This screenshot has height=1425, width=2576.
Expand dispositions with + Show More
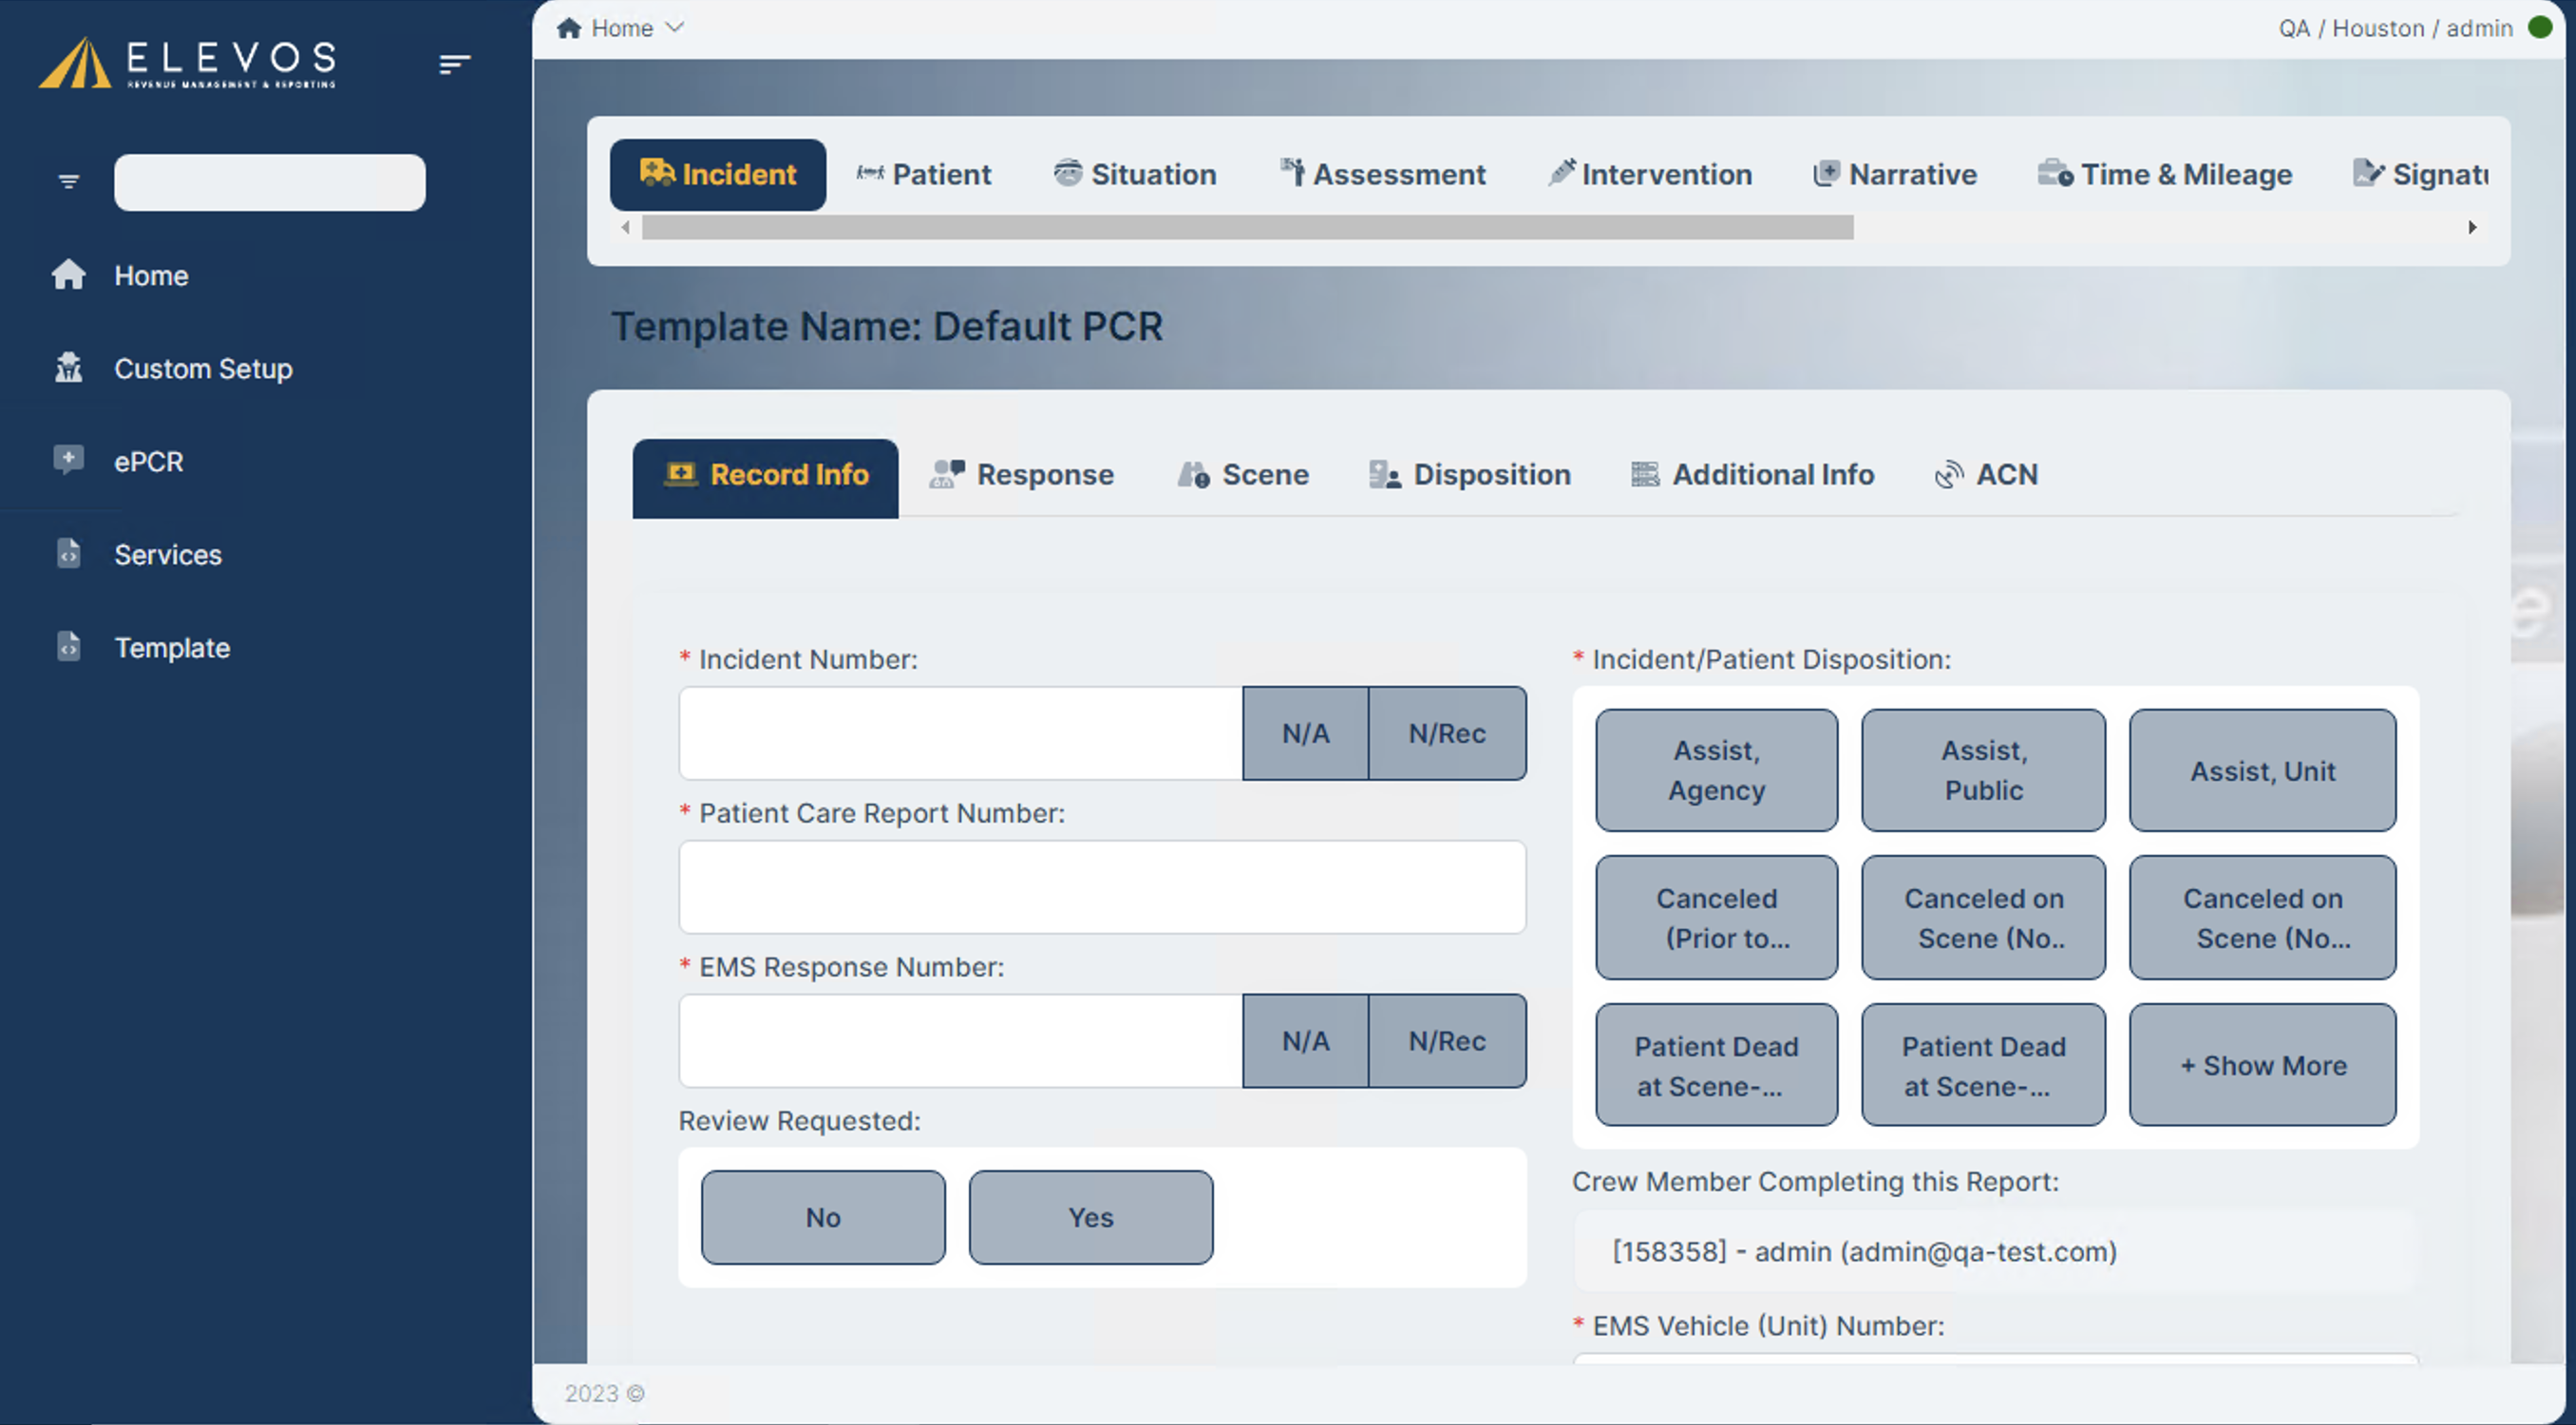coord(2262,1065)
